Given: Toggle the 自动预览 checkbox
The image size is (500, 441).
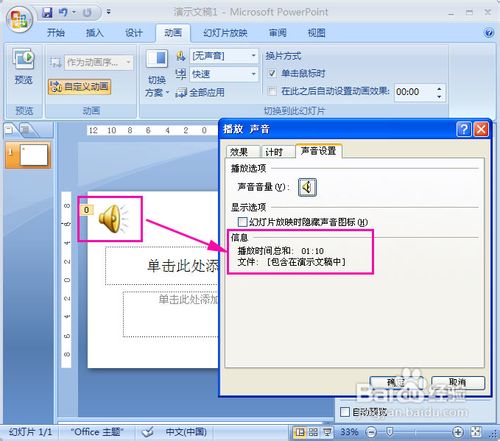Looking at the screenshot, I should coord(345,412).
